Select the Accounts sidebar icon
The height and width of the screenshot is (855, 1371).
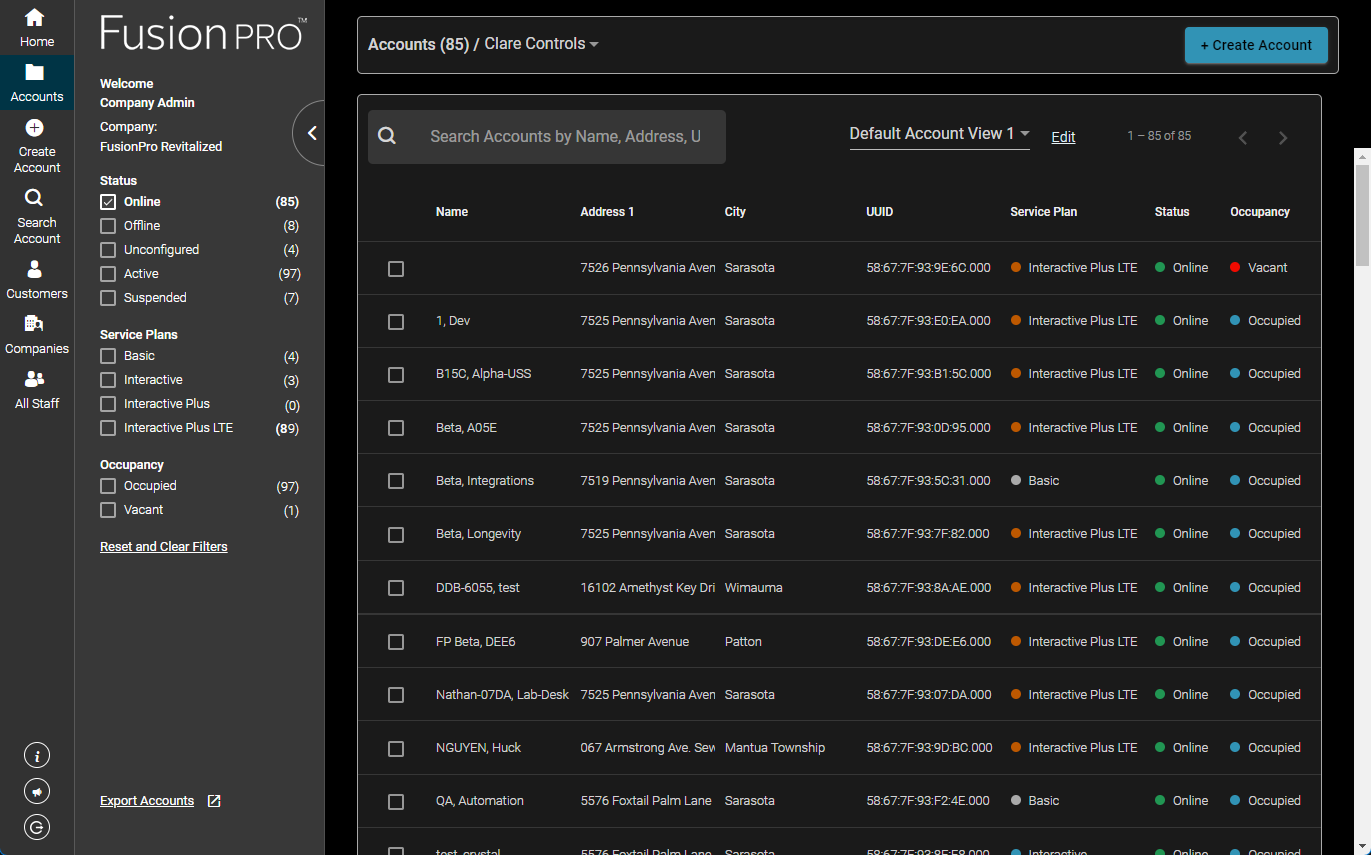36,81
